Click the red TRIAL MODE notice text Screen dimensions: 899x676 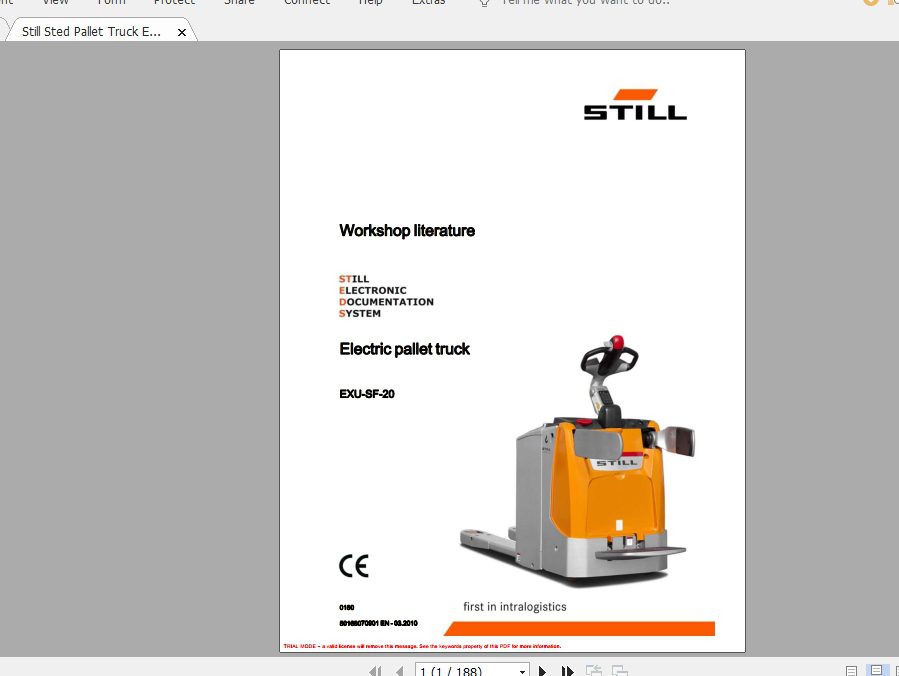click(422, 646)
